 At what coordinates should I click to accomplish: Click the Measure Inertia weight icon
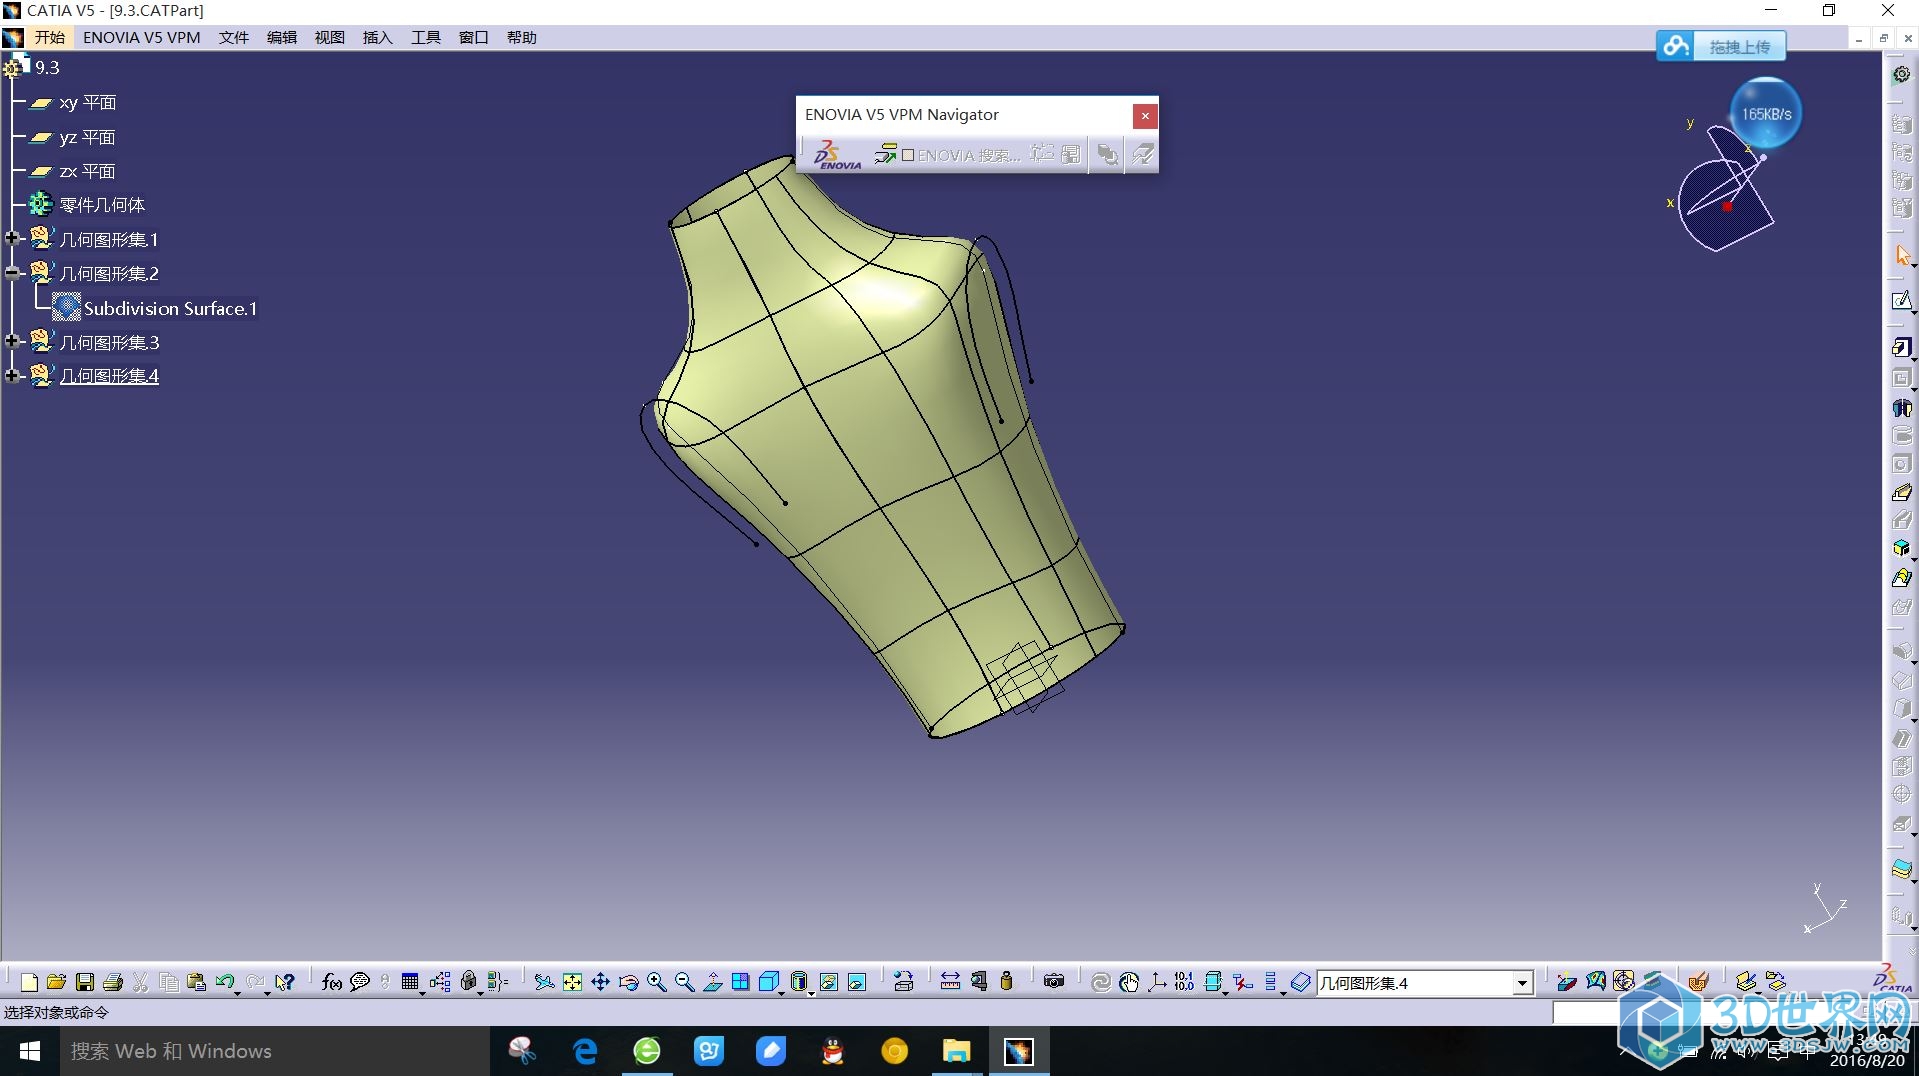click(x=1006, y=982)
